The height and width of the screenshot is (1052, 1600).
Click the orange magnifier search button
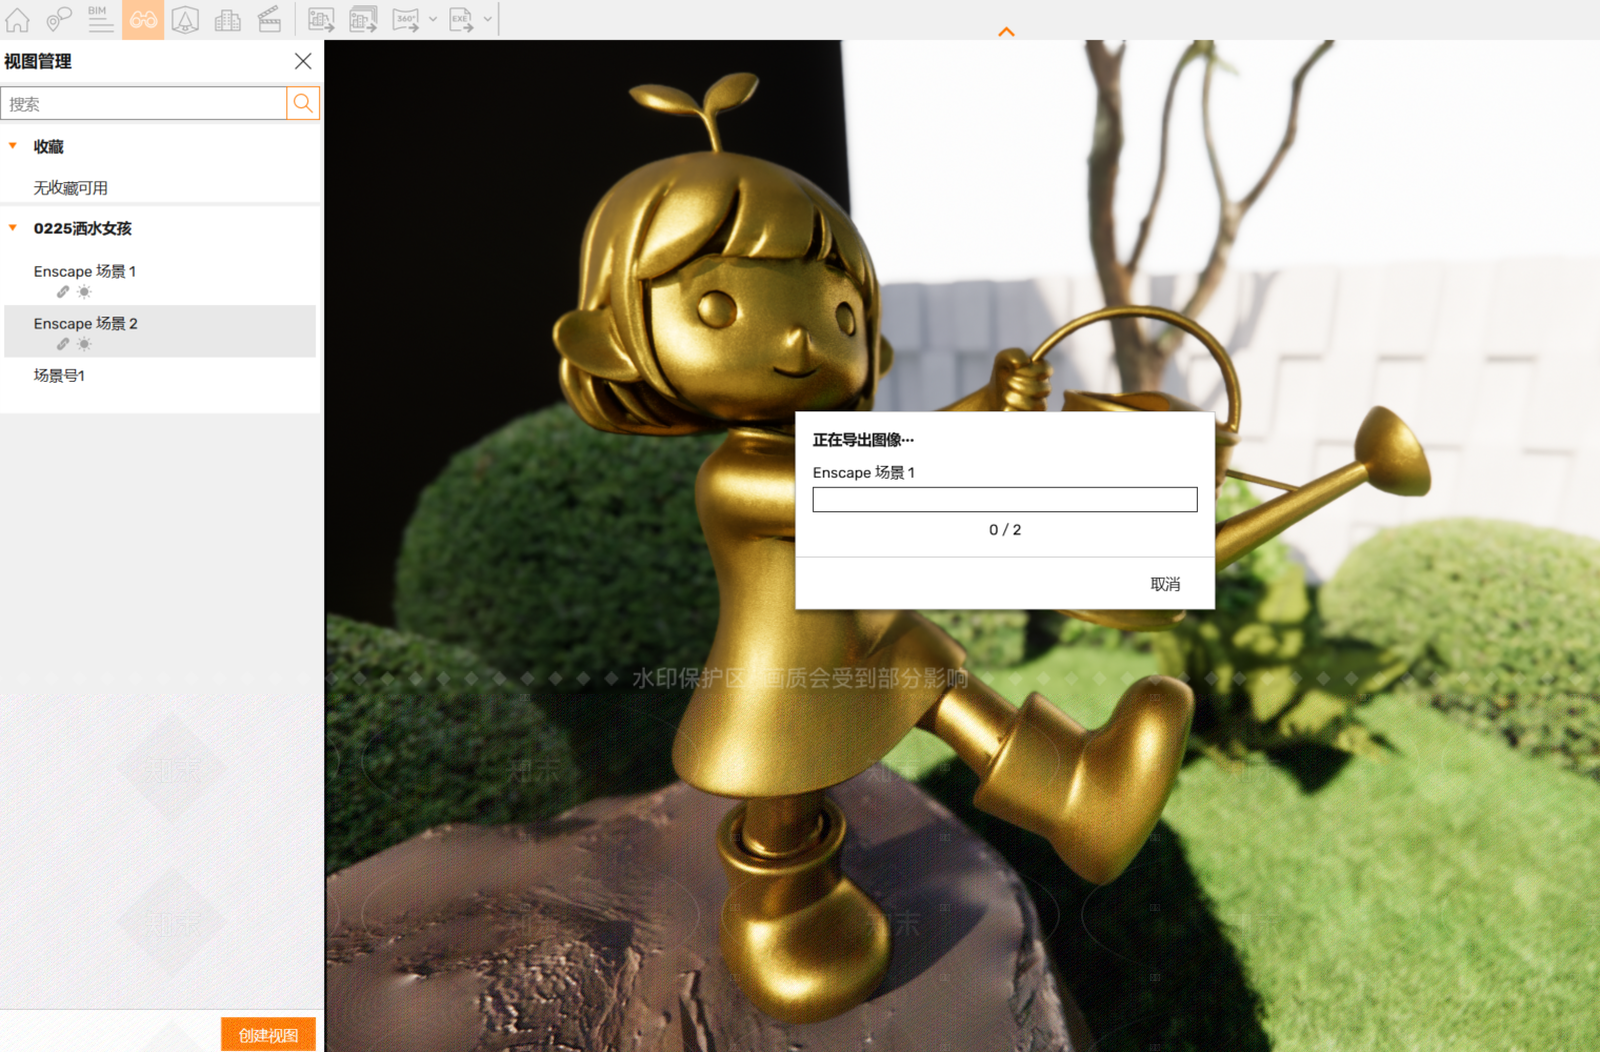pyautogui.click(x=303, y=103)
